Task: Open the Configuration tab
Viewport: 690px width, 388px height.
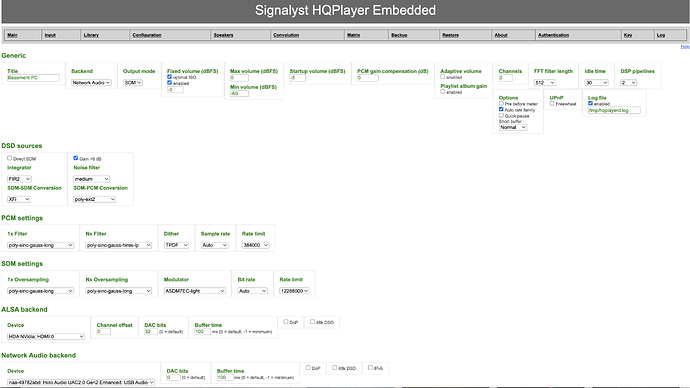Action: coord(147,35)
